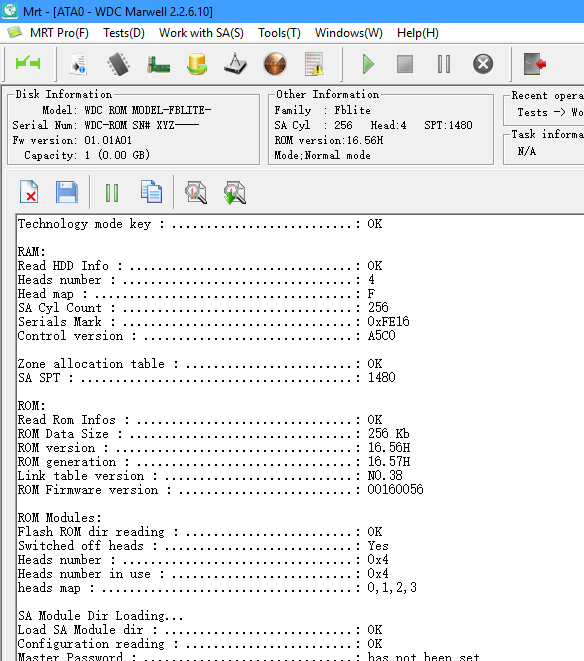Pause the task in main toolbar
Screen dimensions: 584x661
[x=444, y=64]
